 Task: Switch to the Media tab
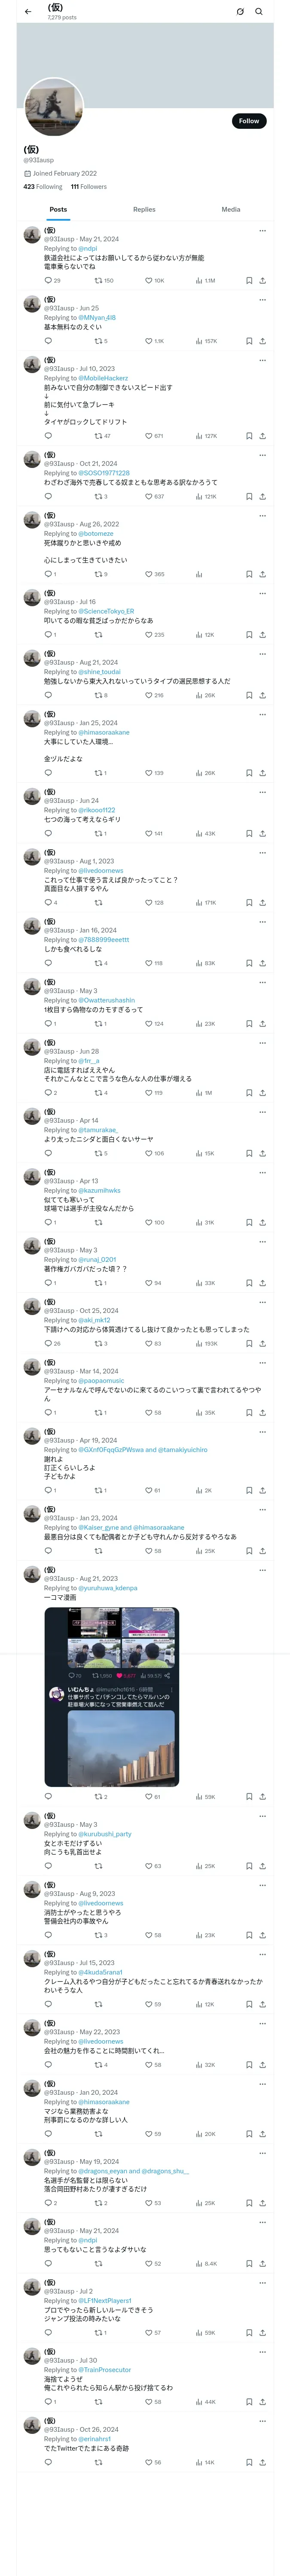point(231,210)
